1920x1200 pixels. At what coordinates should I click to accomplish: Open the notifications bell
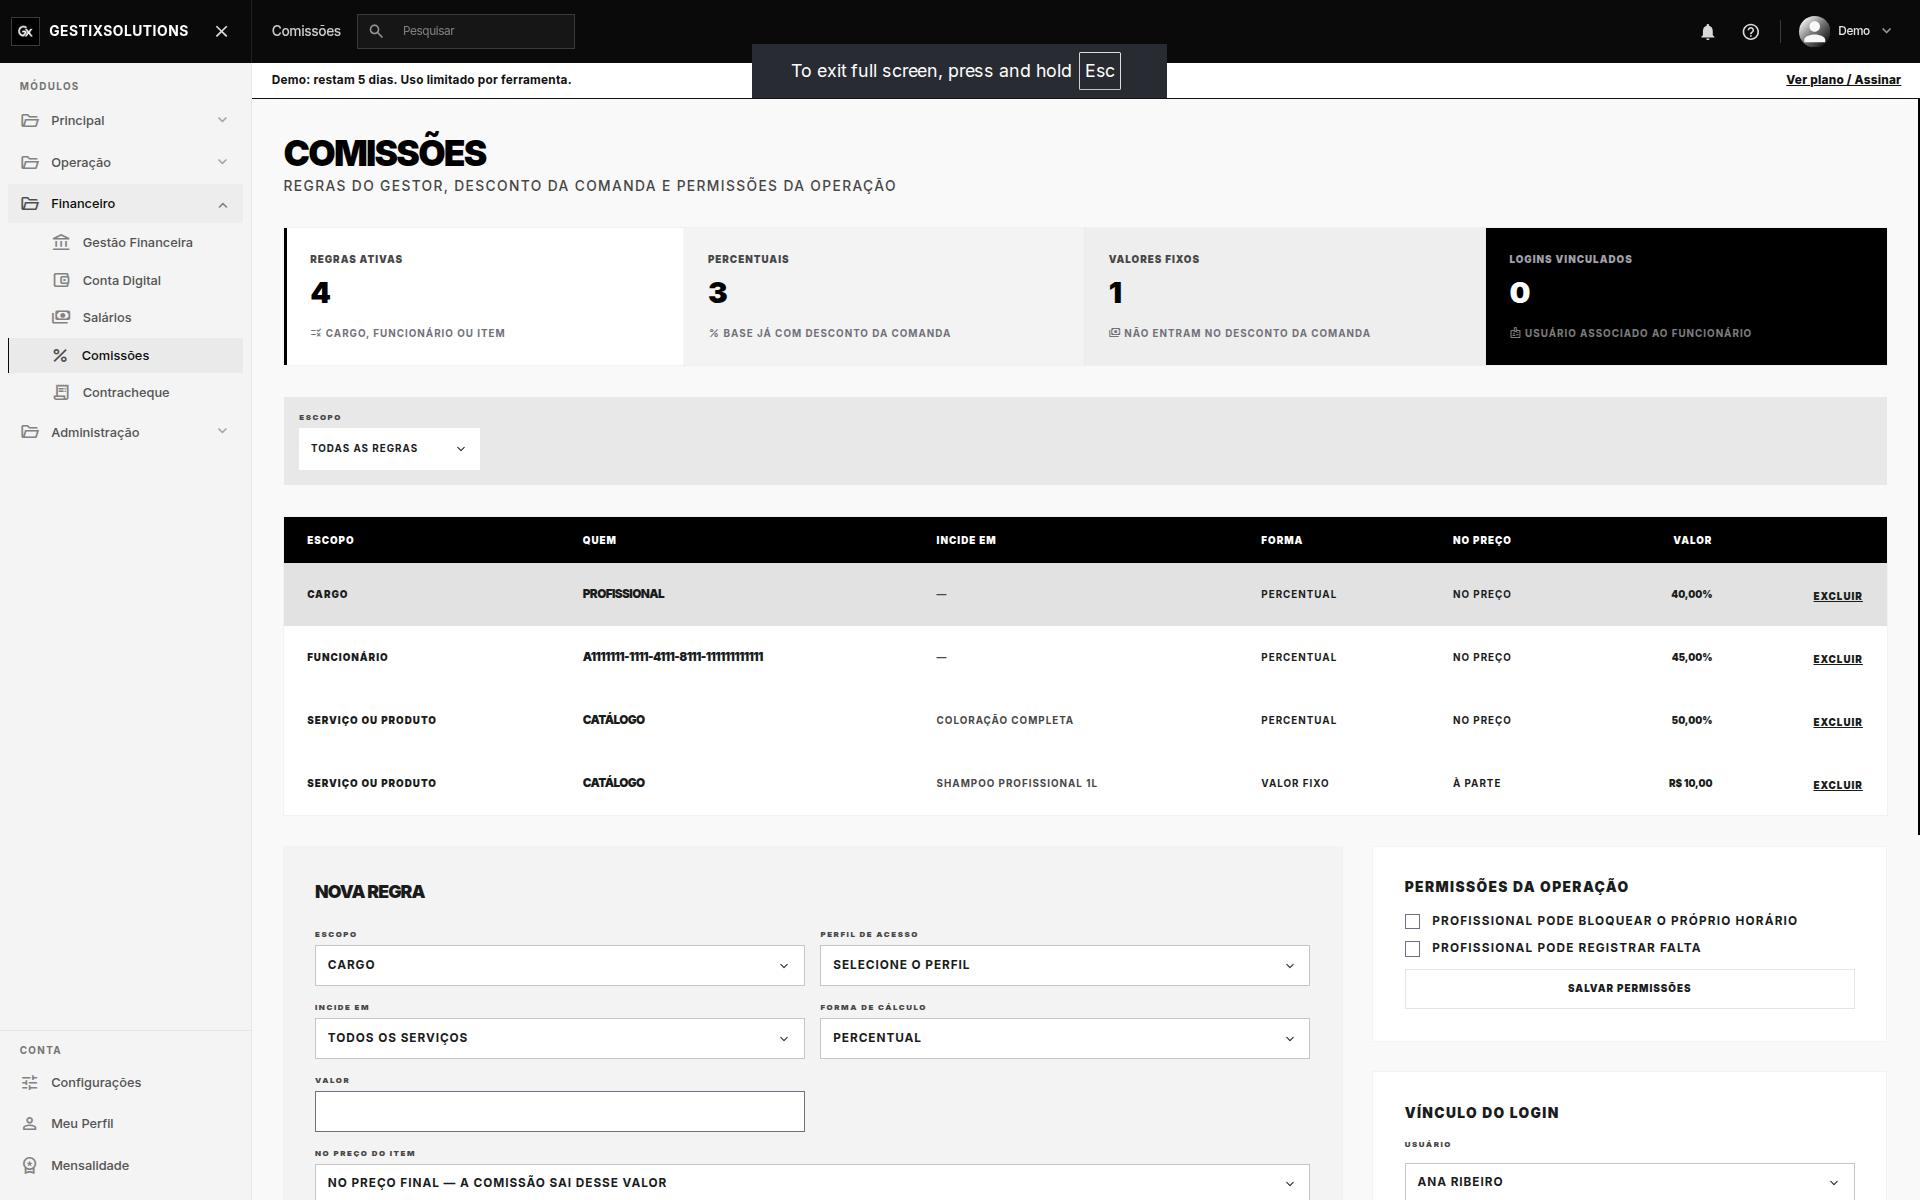coord(1708,32)
